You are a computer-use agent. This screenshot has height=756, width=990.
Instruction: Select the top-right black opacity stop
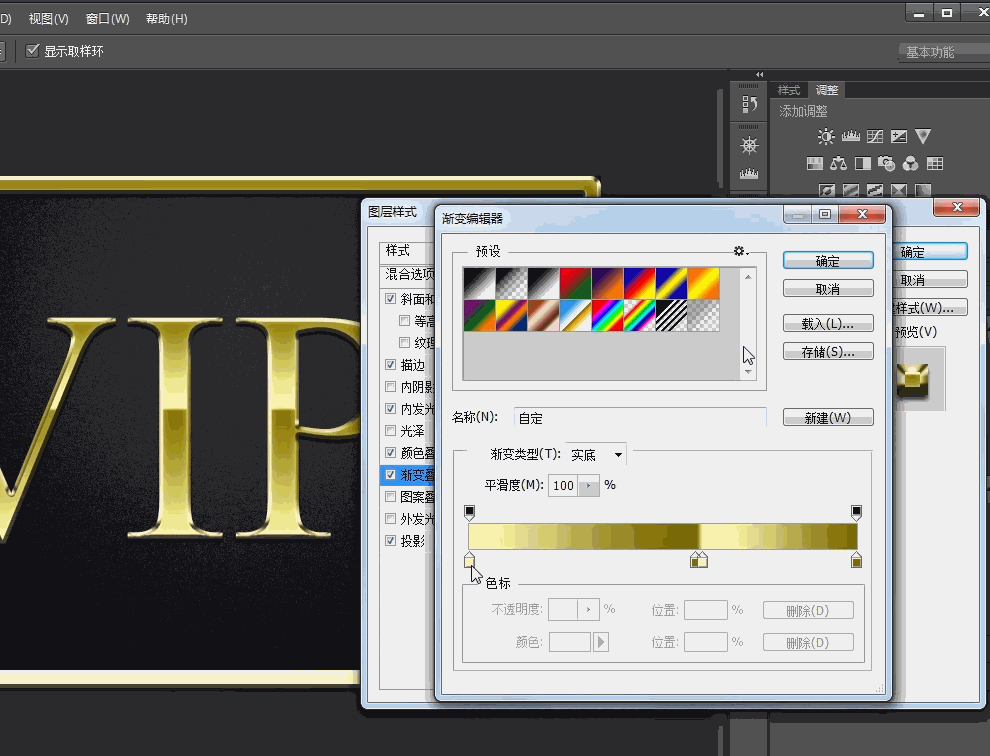856,512
